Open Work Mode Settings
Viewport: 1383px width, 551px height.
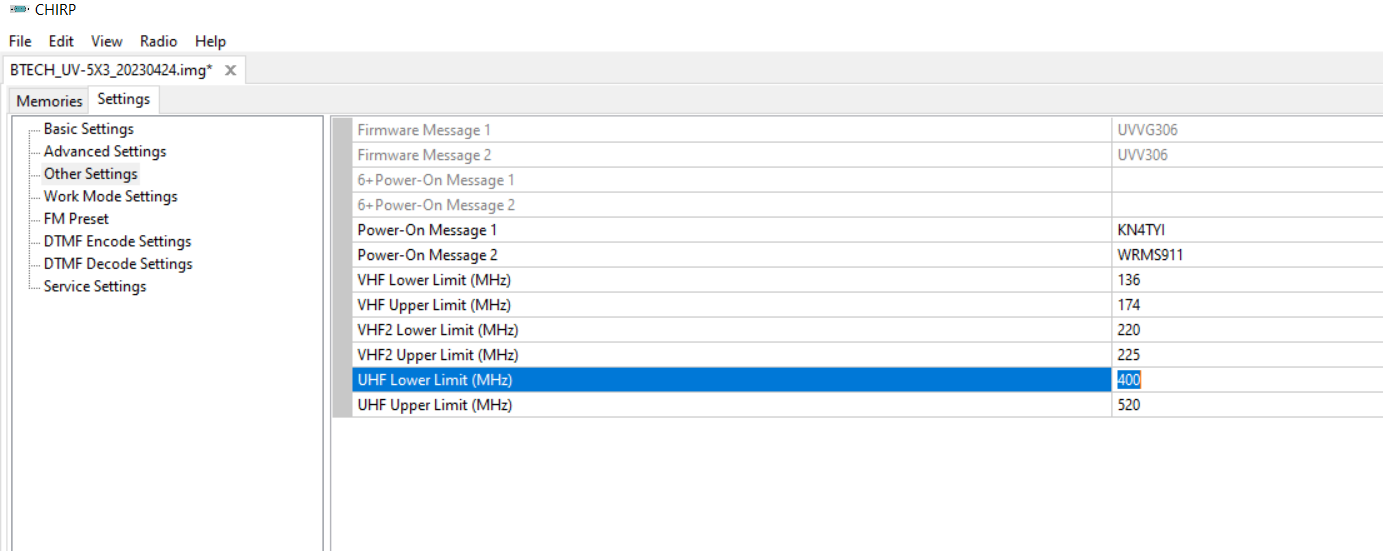pyautogui.click(x=110, y=196)
